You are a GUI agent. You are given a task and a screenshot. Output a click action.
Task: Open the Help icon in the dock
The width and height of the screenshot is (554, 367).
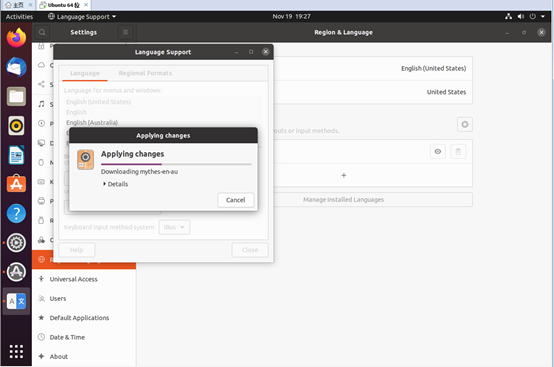point(16,213)
